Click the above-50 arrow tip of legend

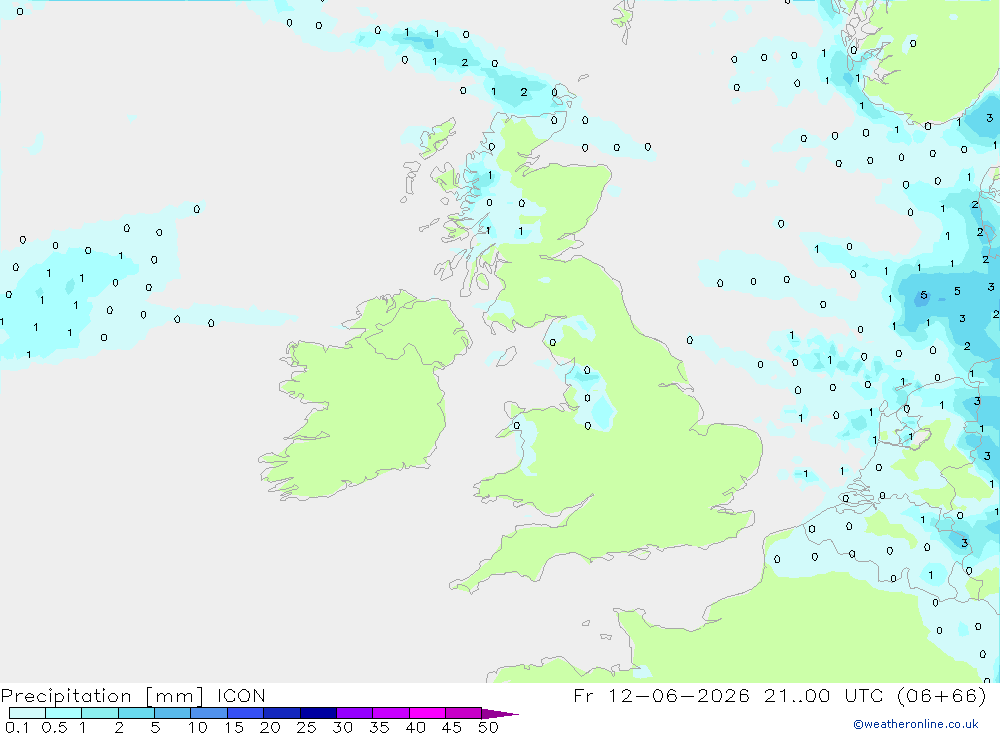pyautogui.click(x=500, y=713)
